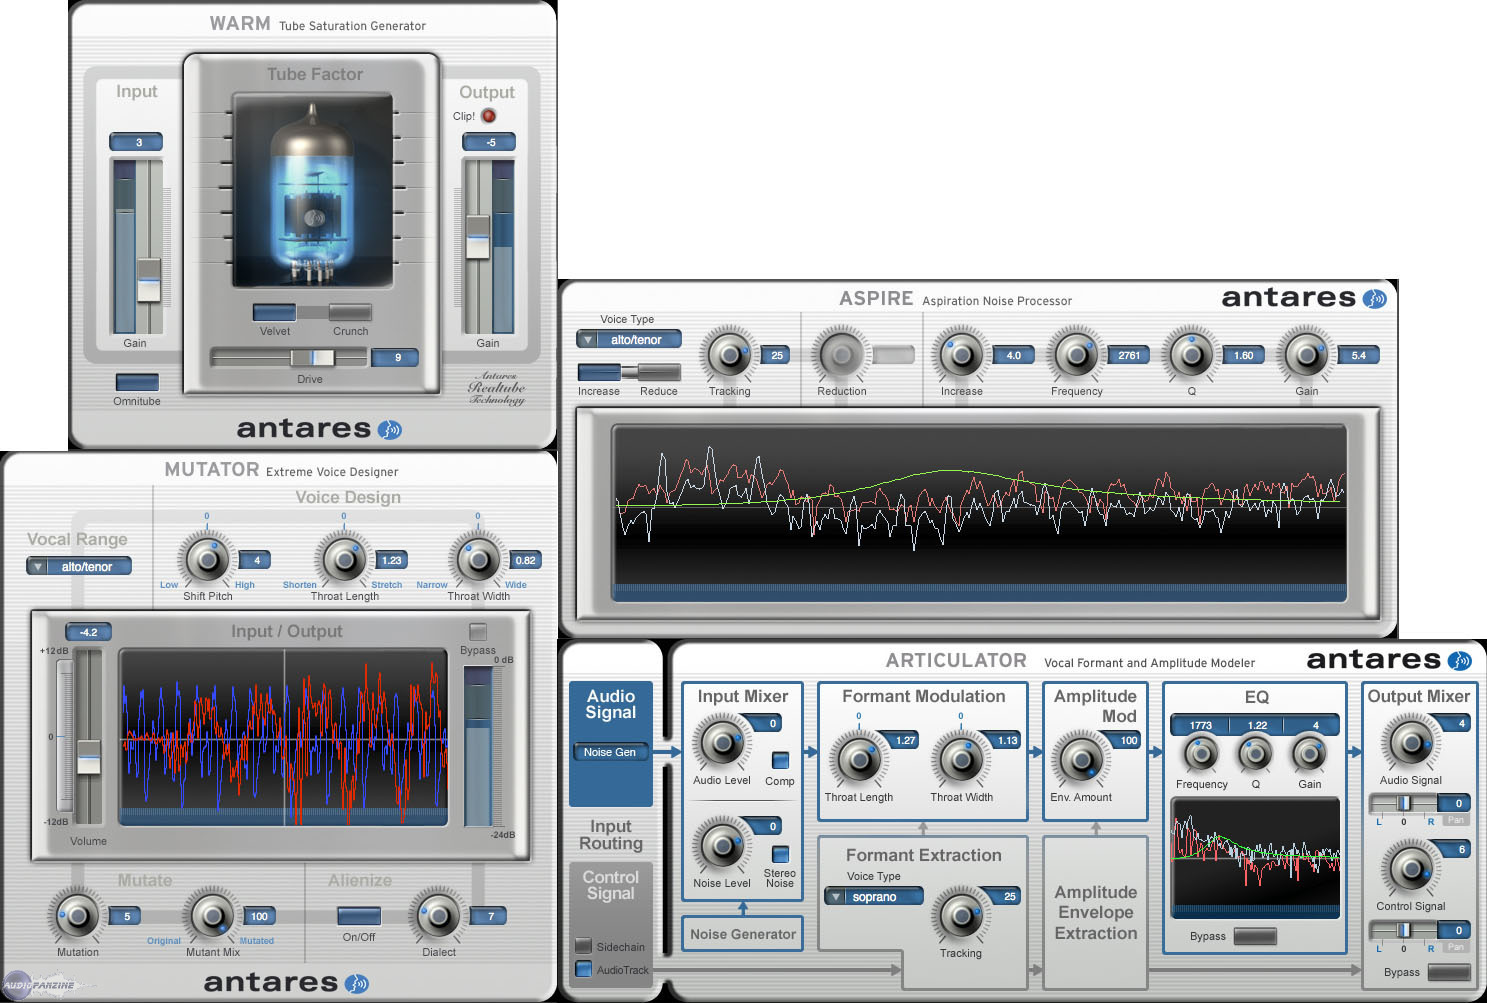Click the Shift Pitch knob in Mutator

pos(207,560)
